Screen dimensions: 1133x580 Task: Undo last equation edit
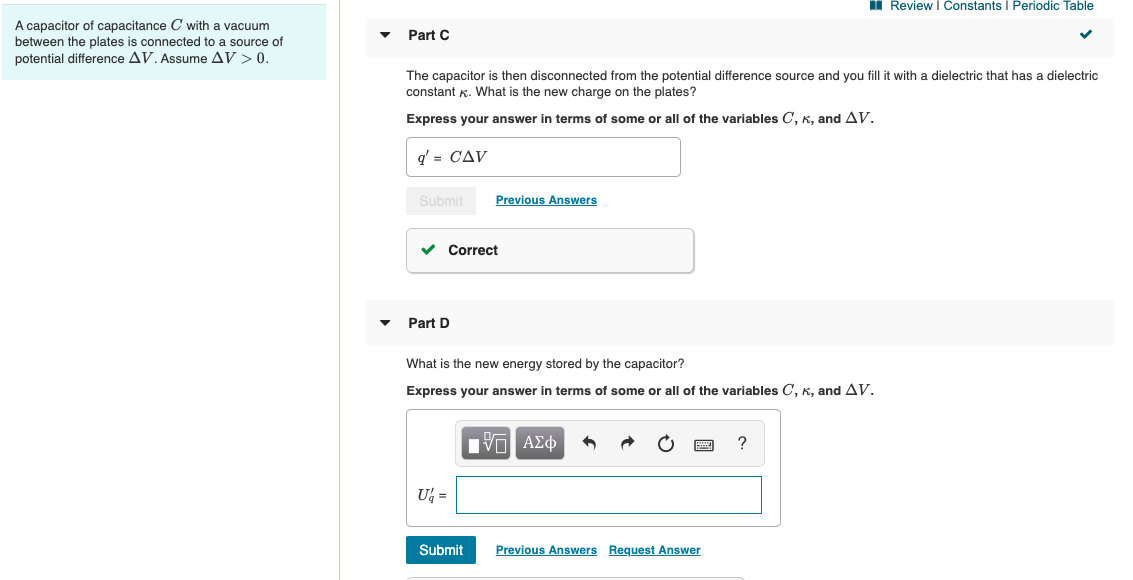pyautogui.click(x=589, y=443)
